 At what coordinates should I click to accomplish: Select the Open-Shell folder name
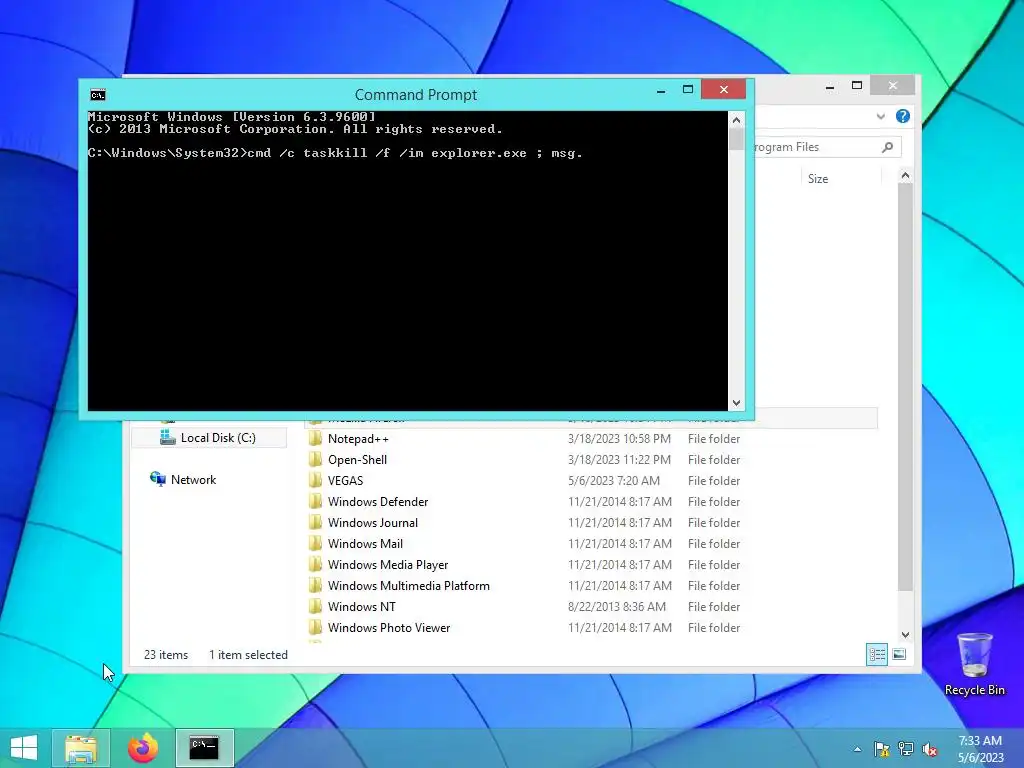coord(357,460)
